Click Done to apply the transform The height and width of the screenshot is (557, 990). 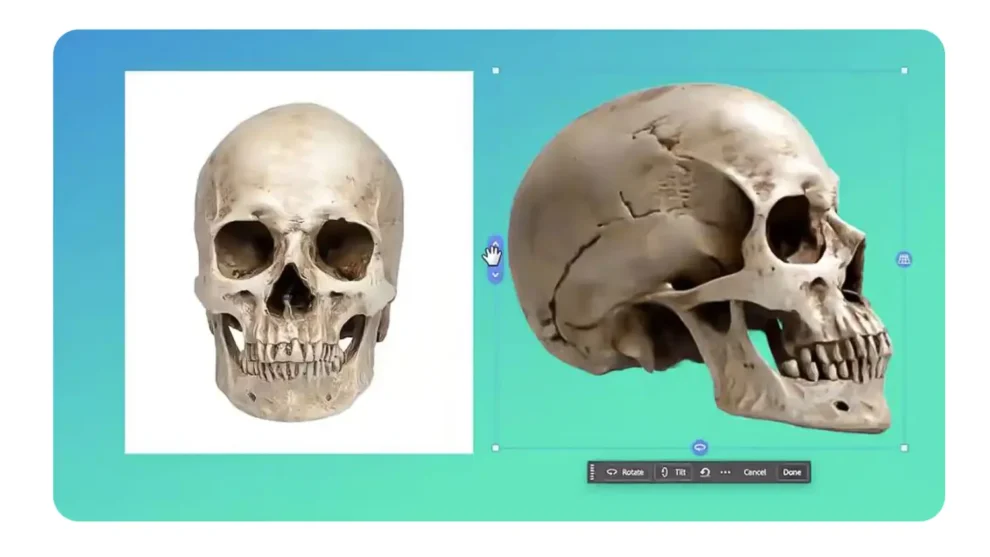pyautogui.click(x=792, y=472)
